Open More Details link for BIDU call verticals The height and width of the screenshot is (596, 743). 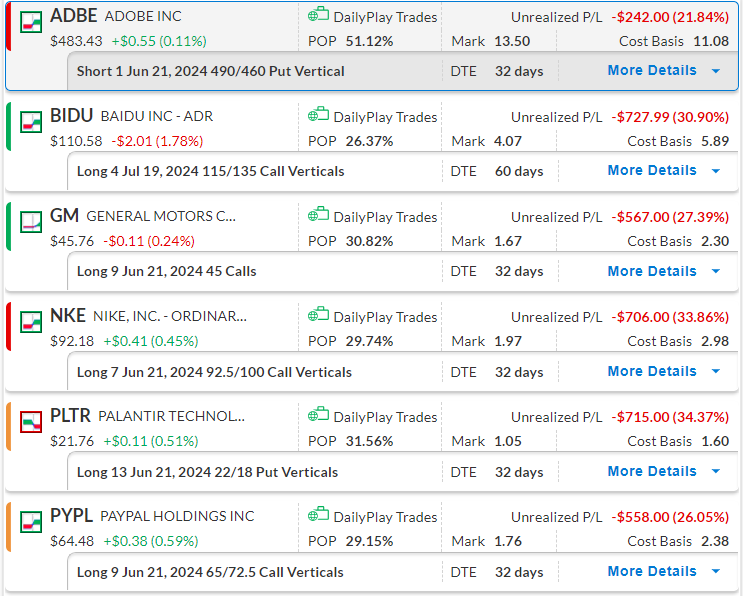(x=652, y=171)
